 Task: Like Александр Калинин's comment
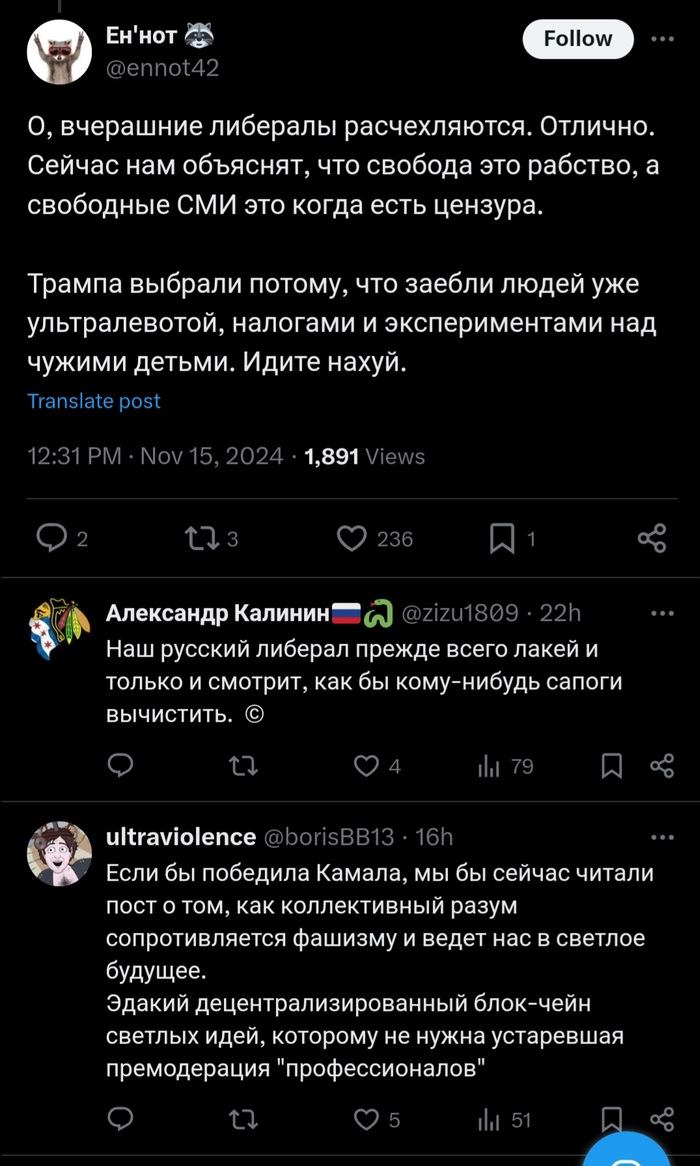(367, 766)
